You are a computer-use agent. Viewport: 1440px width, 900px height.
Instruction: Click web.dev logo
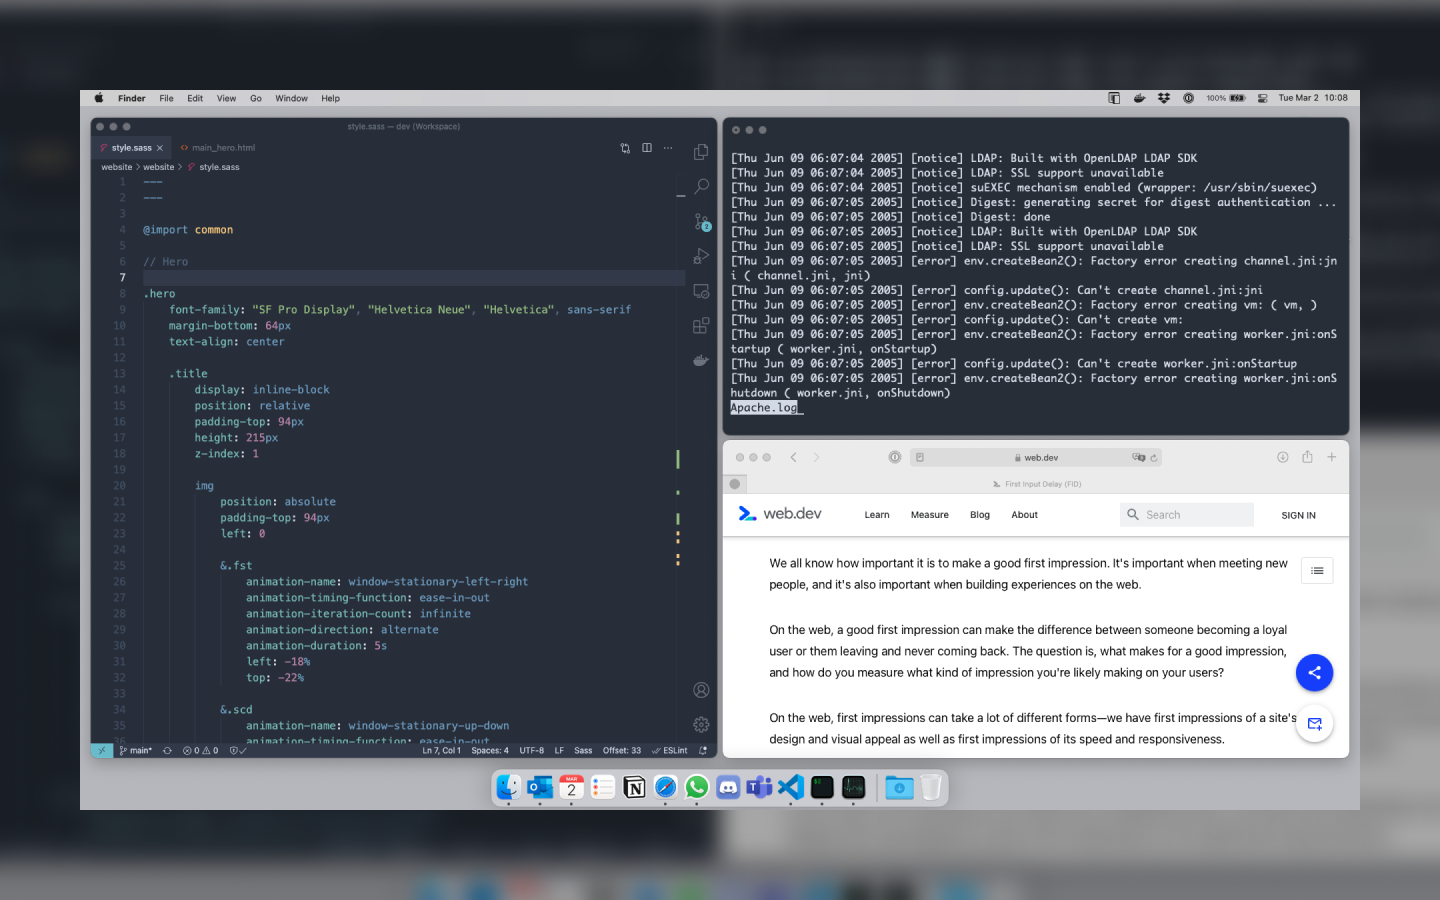coord(779,514)
